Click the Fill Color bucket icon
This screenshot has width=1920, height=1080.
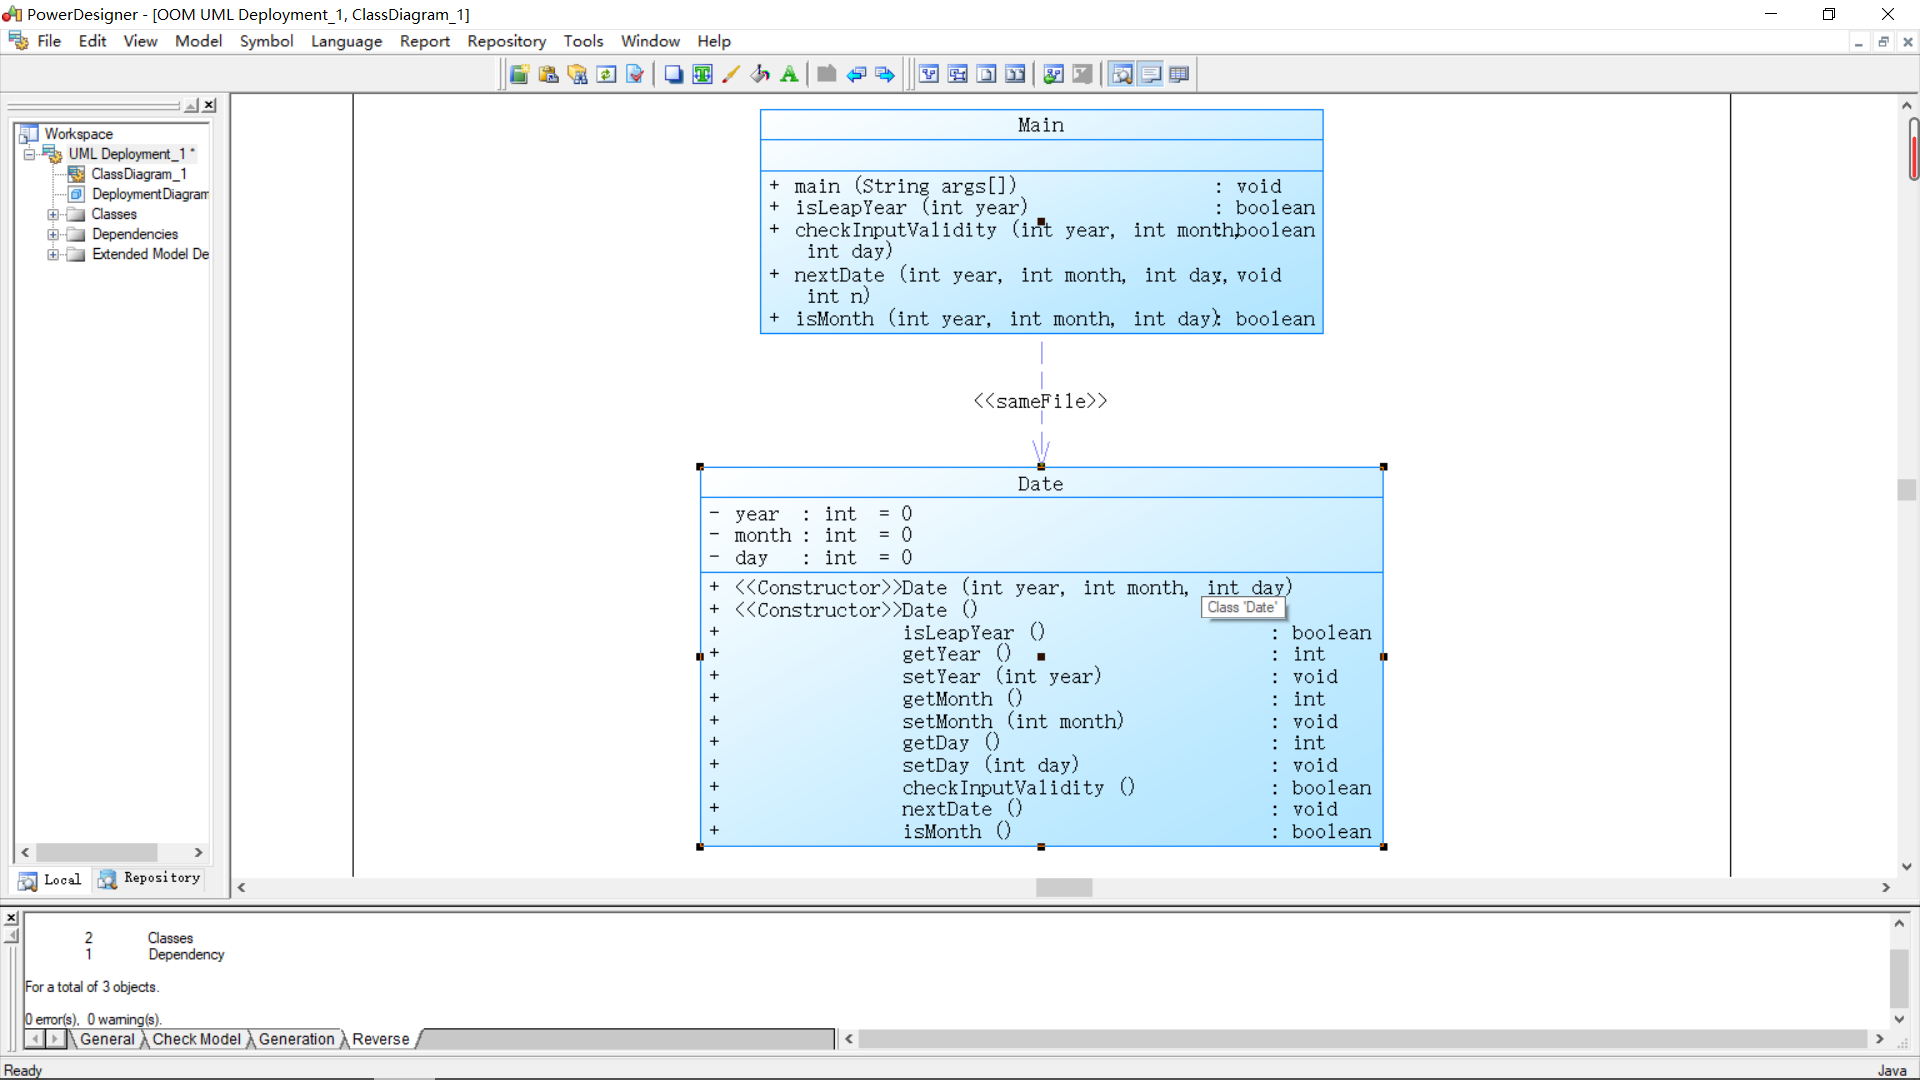[x=760, y=74]
